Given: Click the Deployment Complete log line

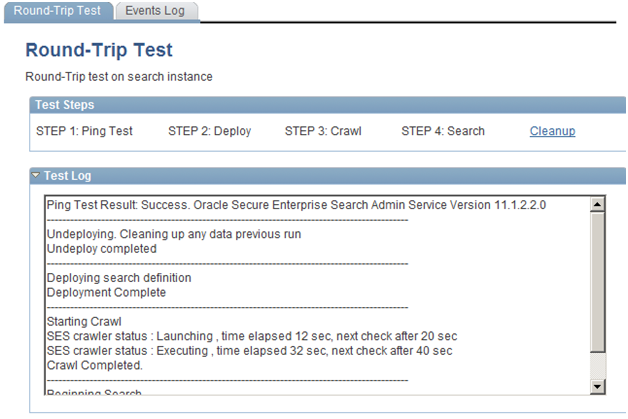Looking at the screenshot, I should click(106, 292).
